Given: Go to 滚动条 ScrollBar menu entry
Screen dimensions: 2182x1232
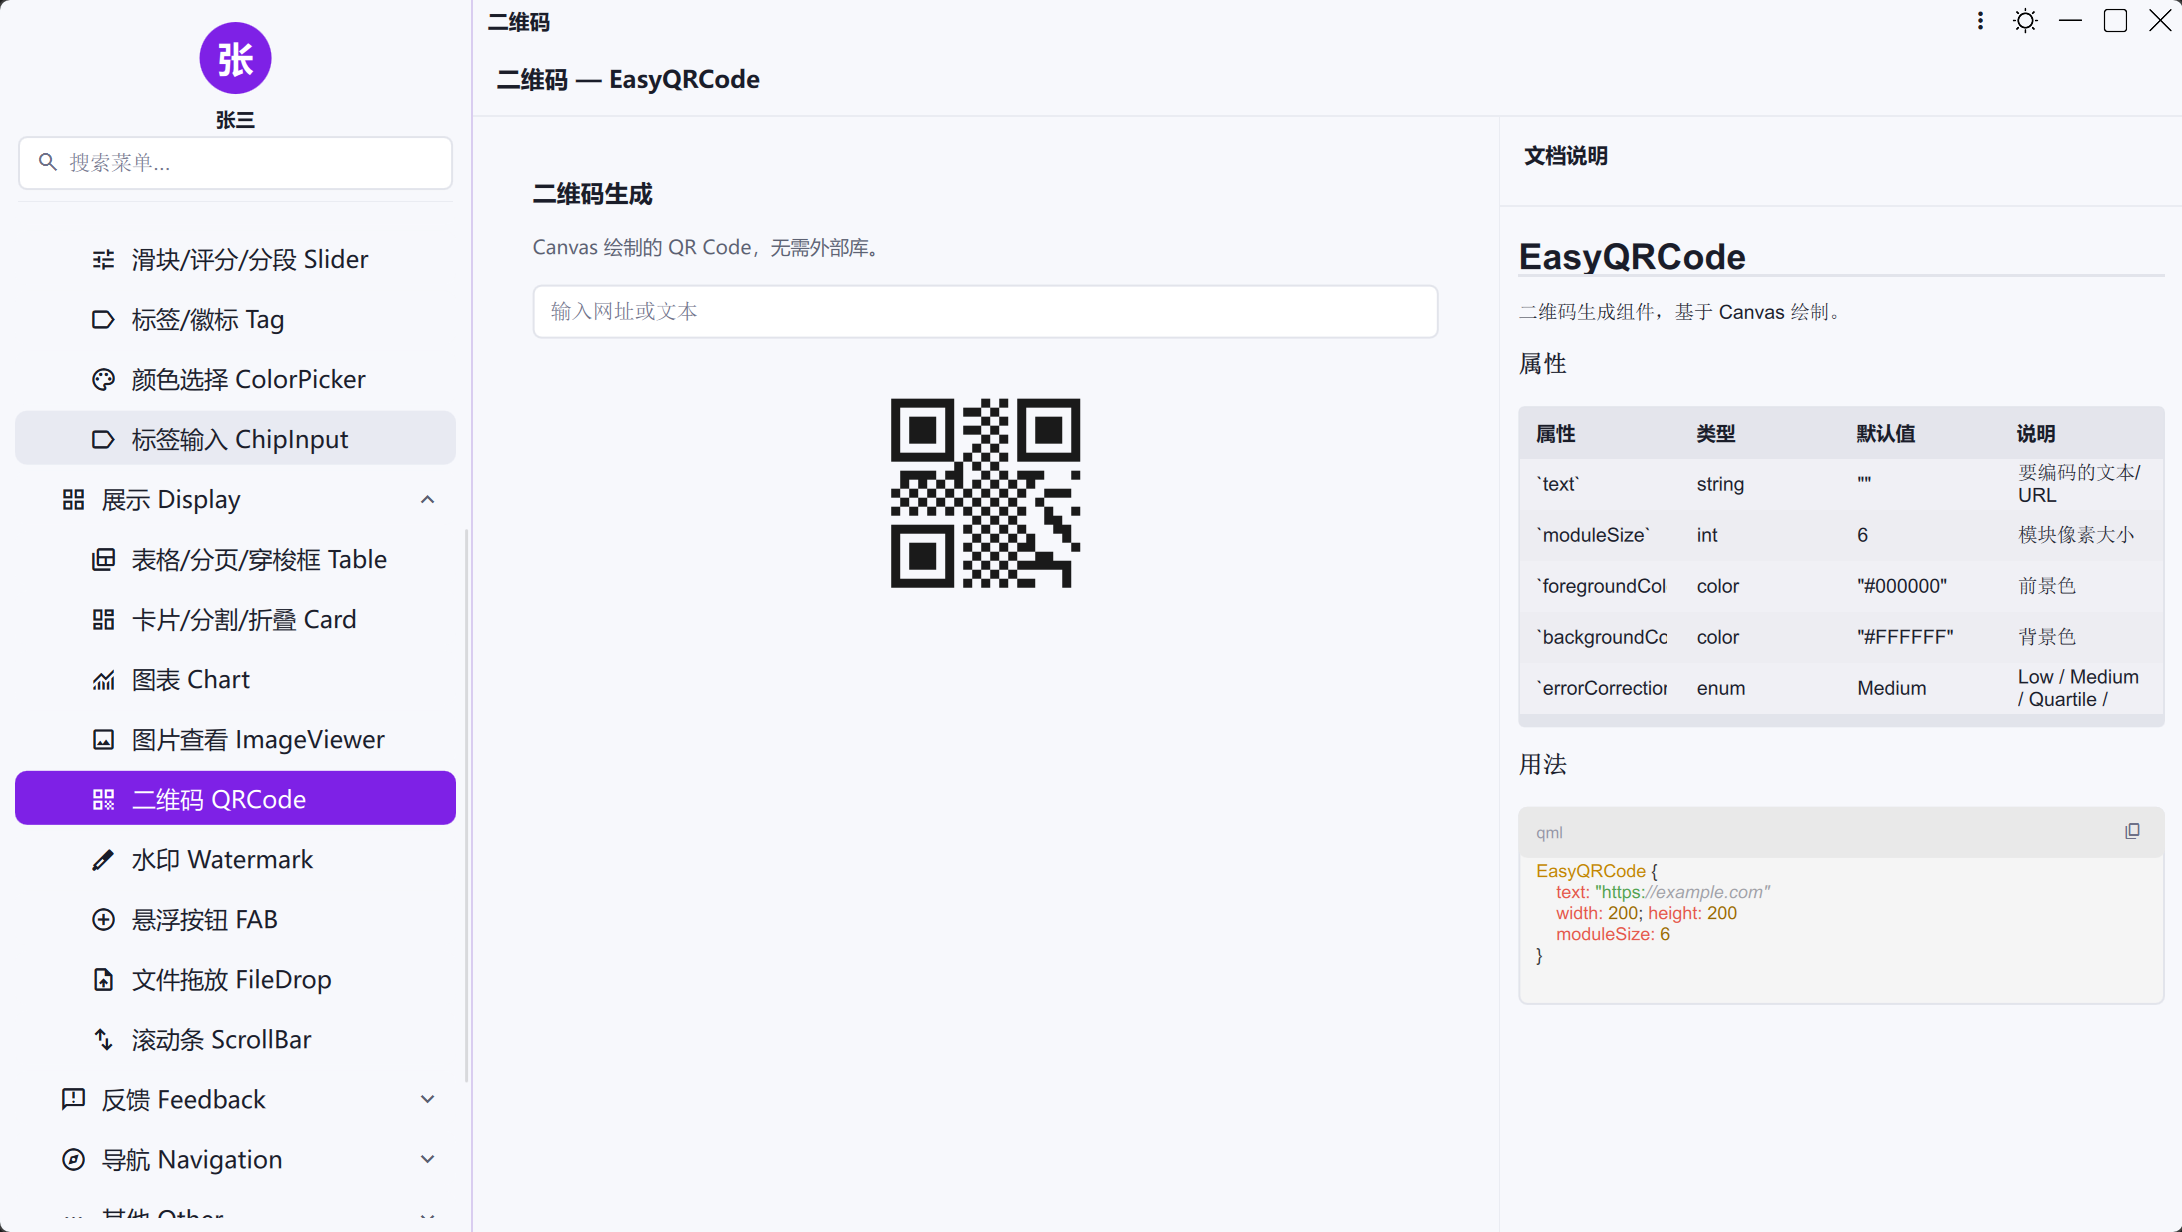Looking at the screenshot, I should [235, 1040].
